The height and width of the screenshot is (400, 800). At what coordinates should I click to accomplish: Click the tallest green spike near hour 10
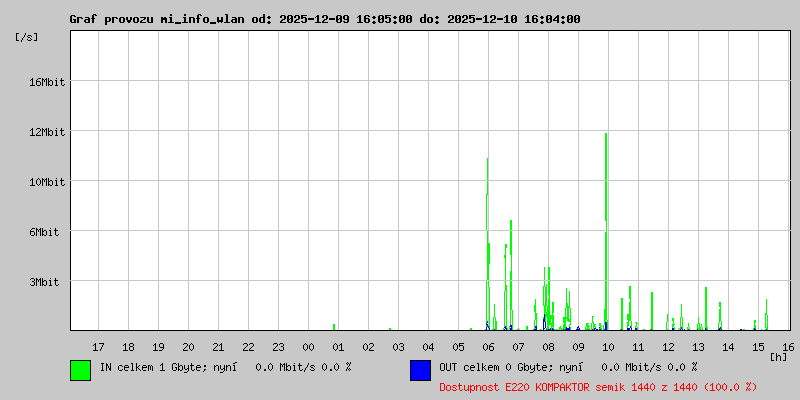coord(606,230)
